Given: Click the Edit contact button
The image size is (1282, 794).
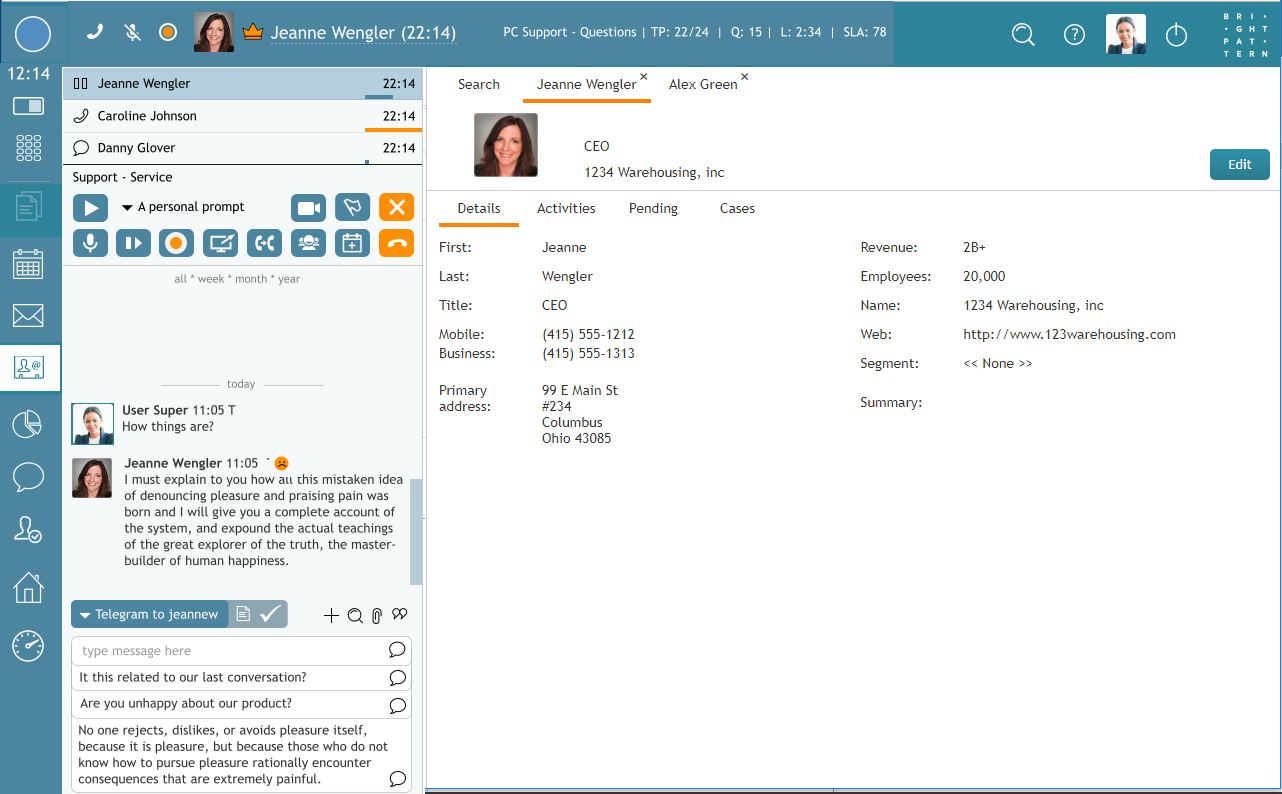Looking at the screenshot, I should tap(1240, 164).
